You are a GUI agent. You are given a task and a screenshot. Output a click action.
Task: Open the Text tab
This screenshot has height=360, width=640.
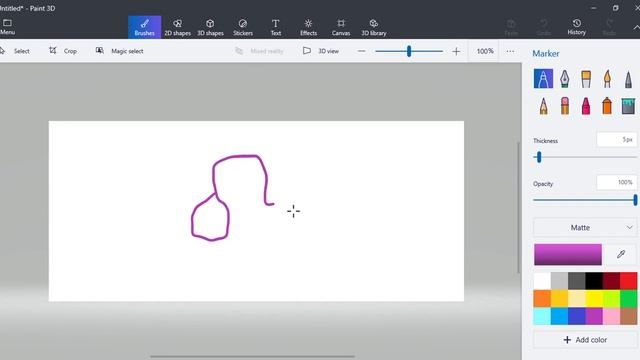click(276, 27)
